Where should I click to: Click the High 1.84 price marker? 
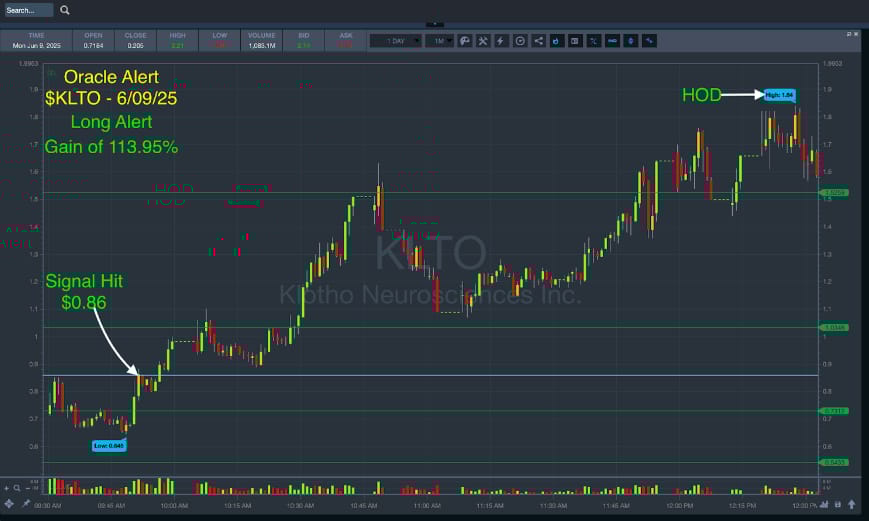point(779,95)
